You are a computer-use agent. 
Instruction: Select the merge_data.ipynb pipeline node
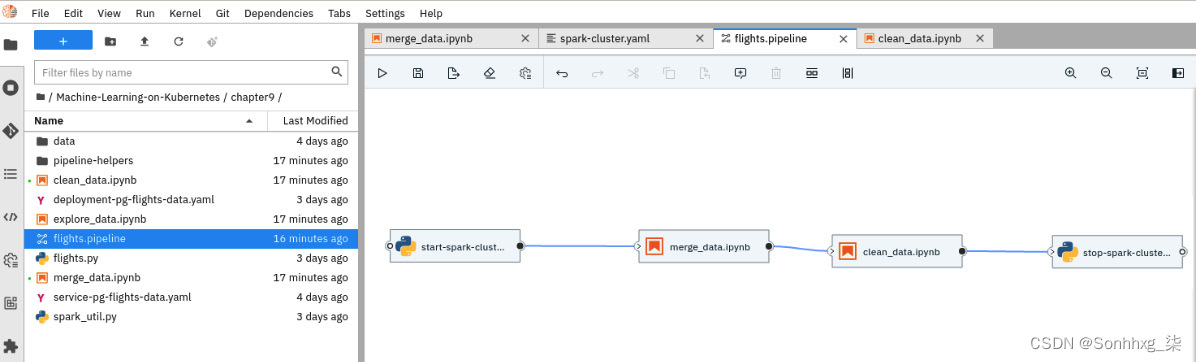703,246
